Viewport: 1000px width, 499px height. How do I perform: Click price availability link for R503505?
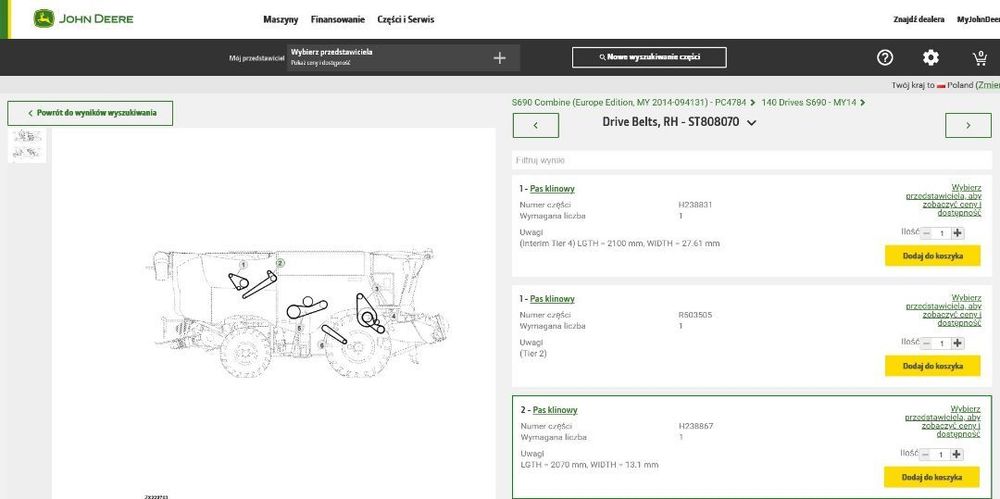[x=943, y=310]
